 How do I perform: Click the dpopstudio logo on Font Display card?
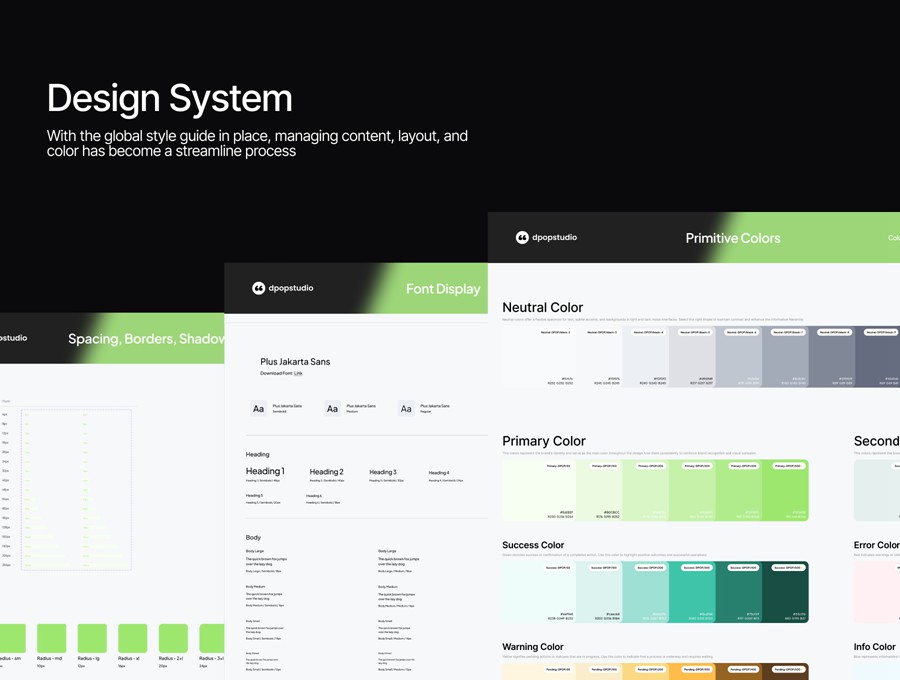pyautogui.click(x=258, y=288)
